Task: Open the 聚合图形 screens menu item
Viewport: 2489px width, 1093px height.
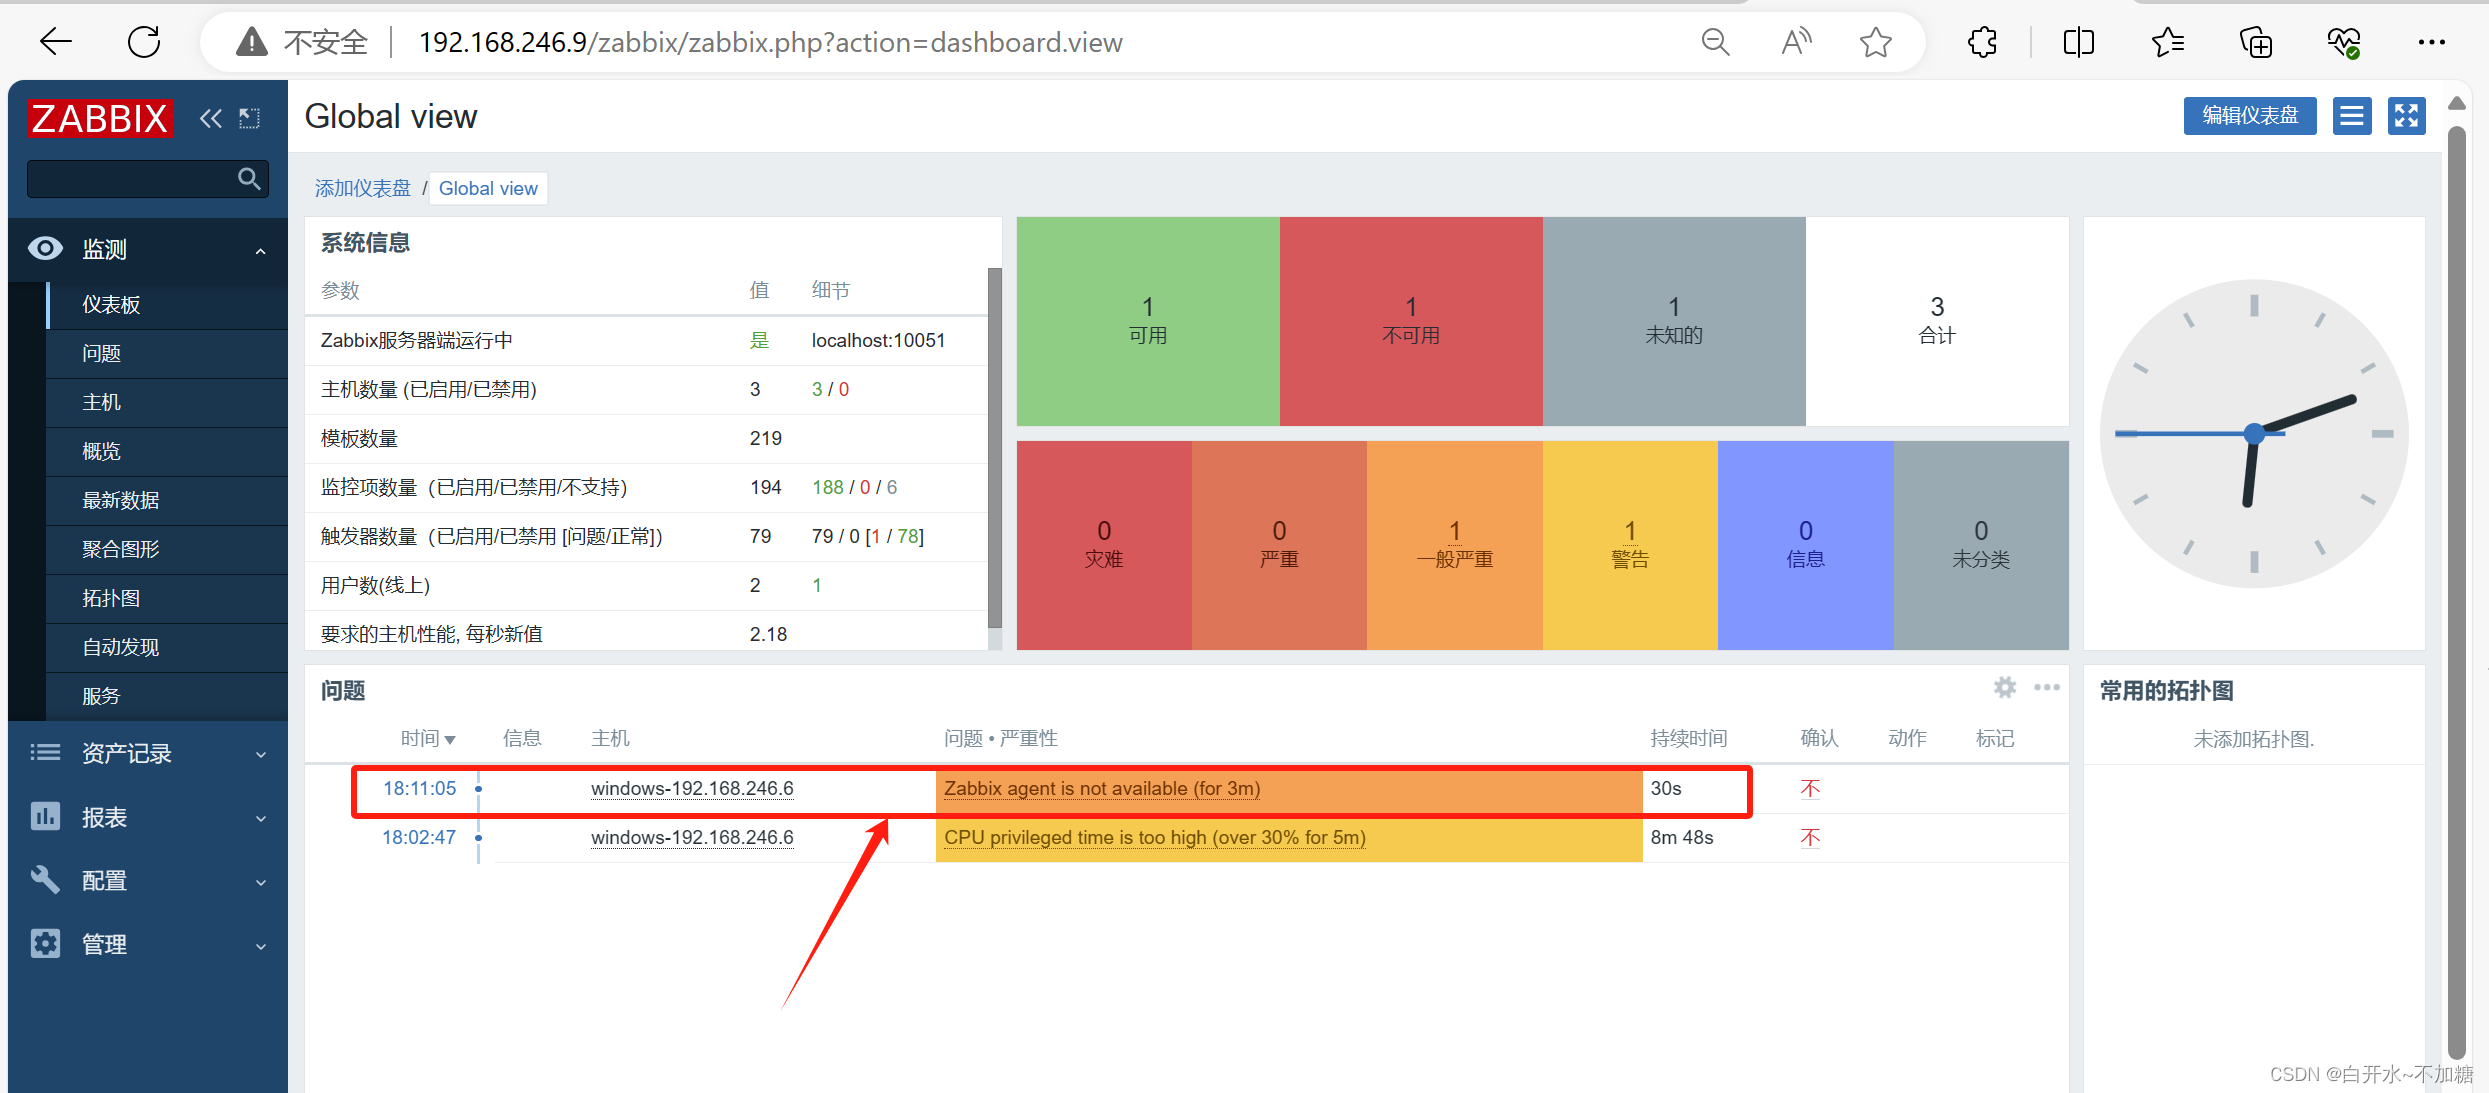Action: pyautogui.click(x=166, y=549)
